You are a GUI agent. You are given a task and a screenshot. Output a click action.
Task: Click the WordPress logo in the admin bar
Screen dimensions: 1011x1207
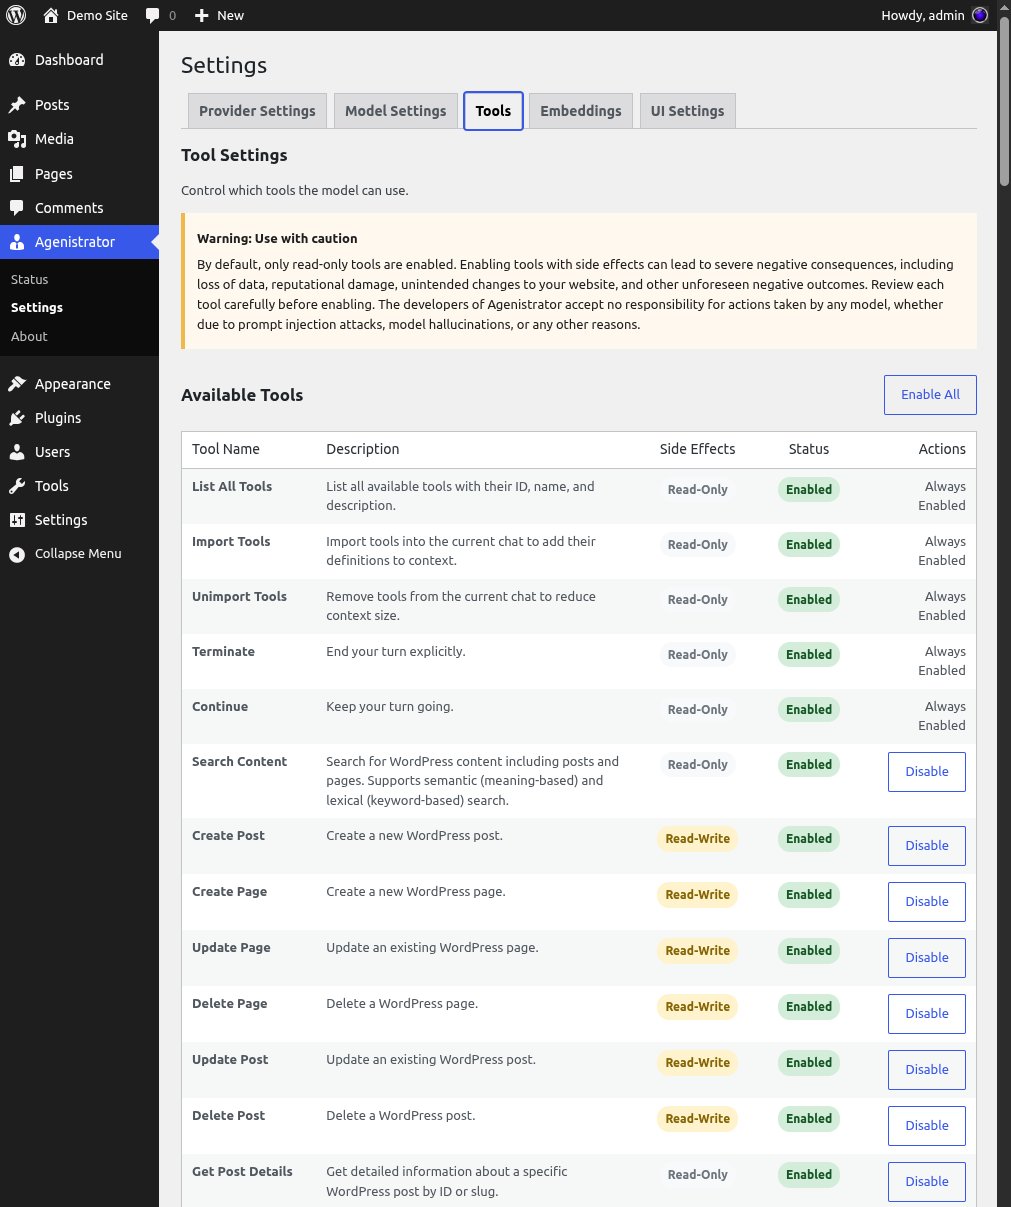click(15, 15)
